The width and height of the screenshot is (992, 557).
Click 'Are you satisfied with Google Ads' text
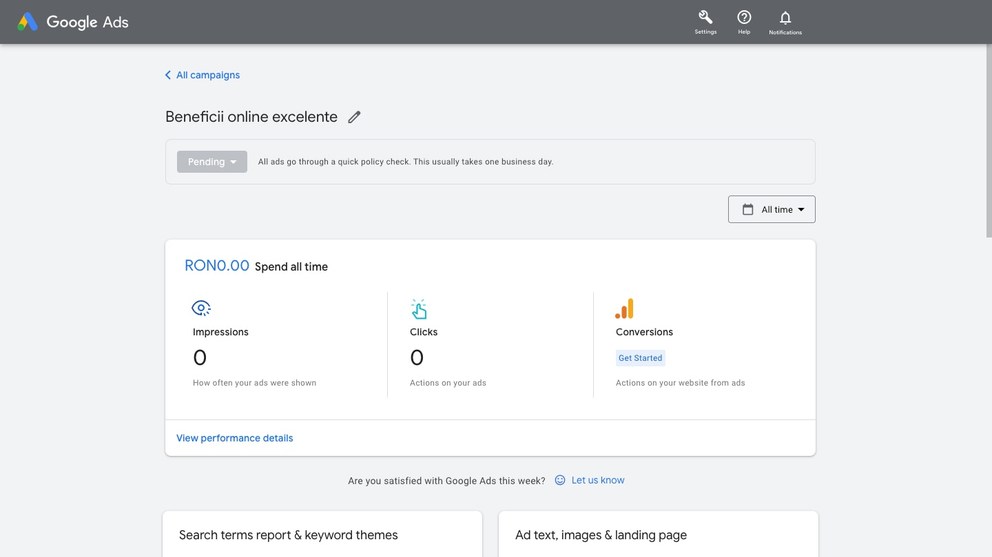(447, 481)
